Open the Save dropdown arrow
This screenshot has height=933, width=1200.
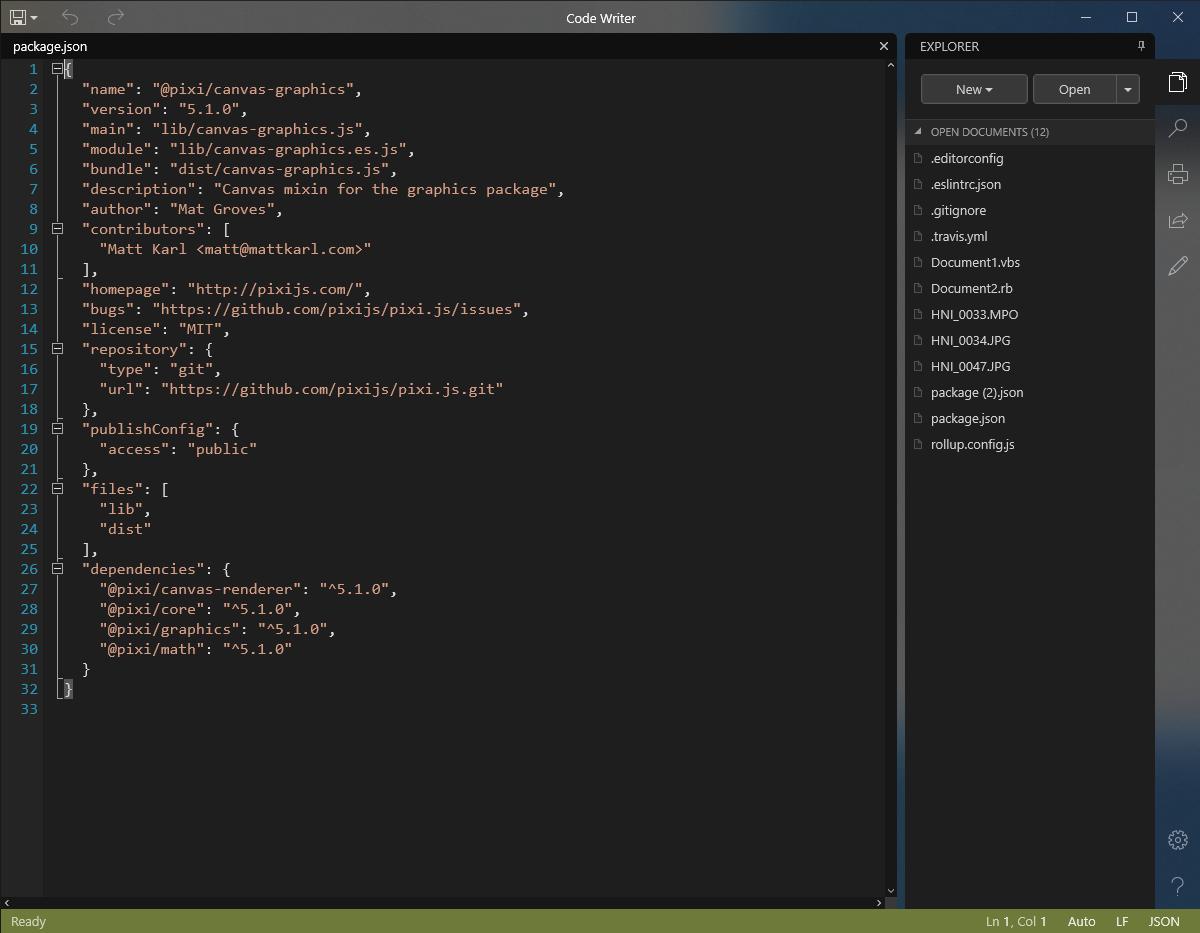coord(34,18)
